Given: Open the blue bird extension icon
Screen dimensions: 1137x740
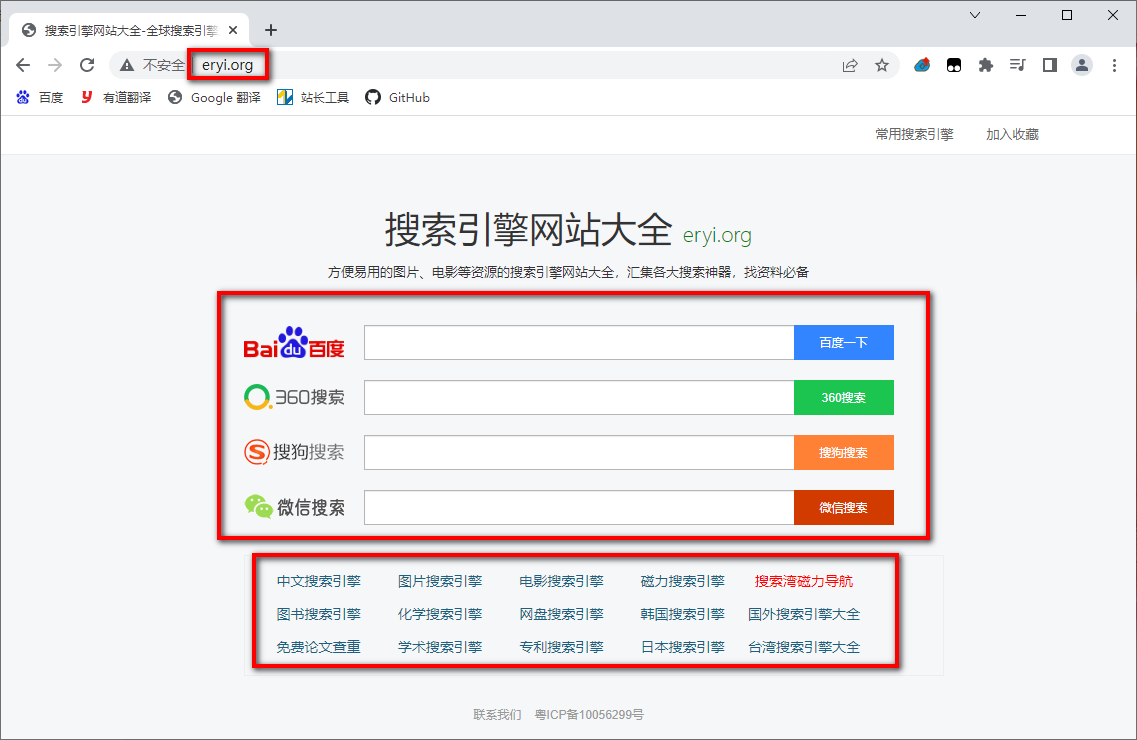Looking at the screenshot, I should tap(922, 65).
